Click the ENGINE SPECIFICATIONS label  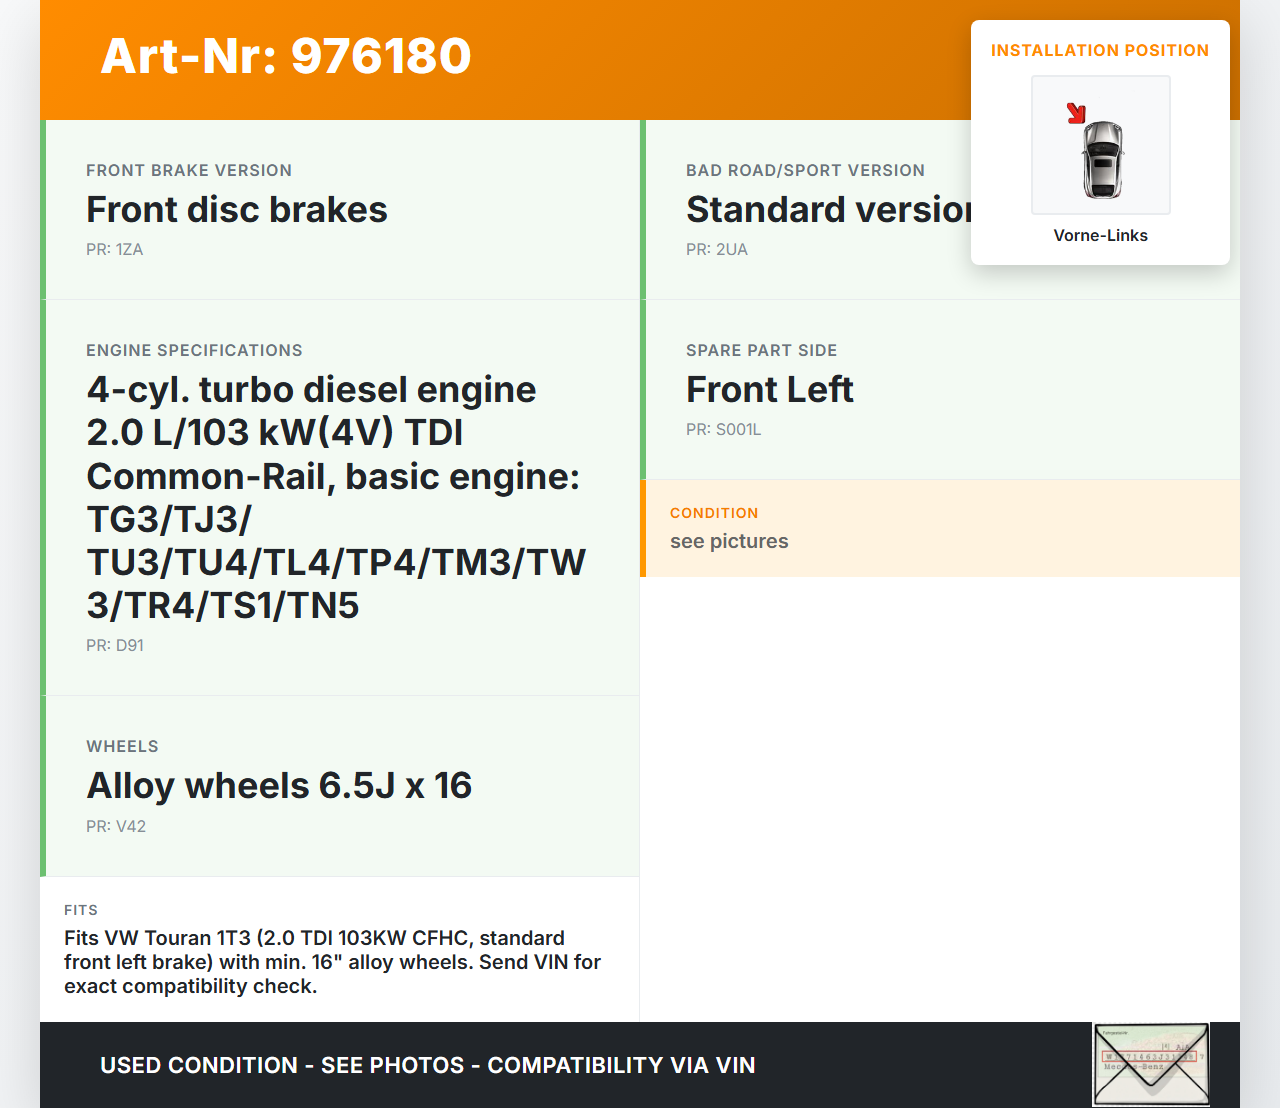(x=194, y=350)
